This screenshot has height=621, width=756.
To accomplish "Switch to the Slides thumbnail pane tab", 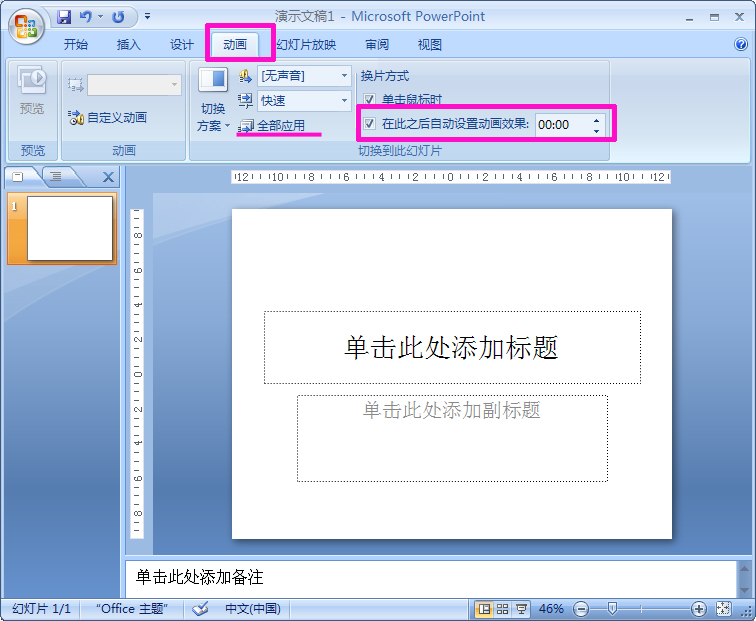I will click(19, 177).
